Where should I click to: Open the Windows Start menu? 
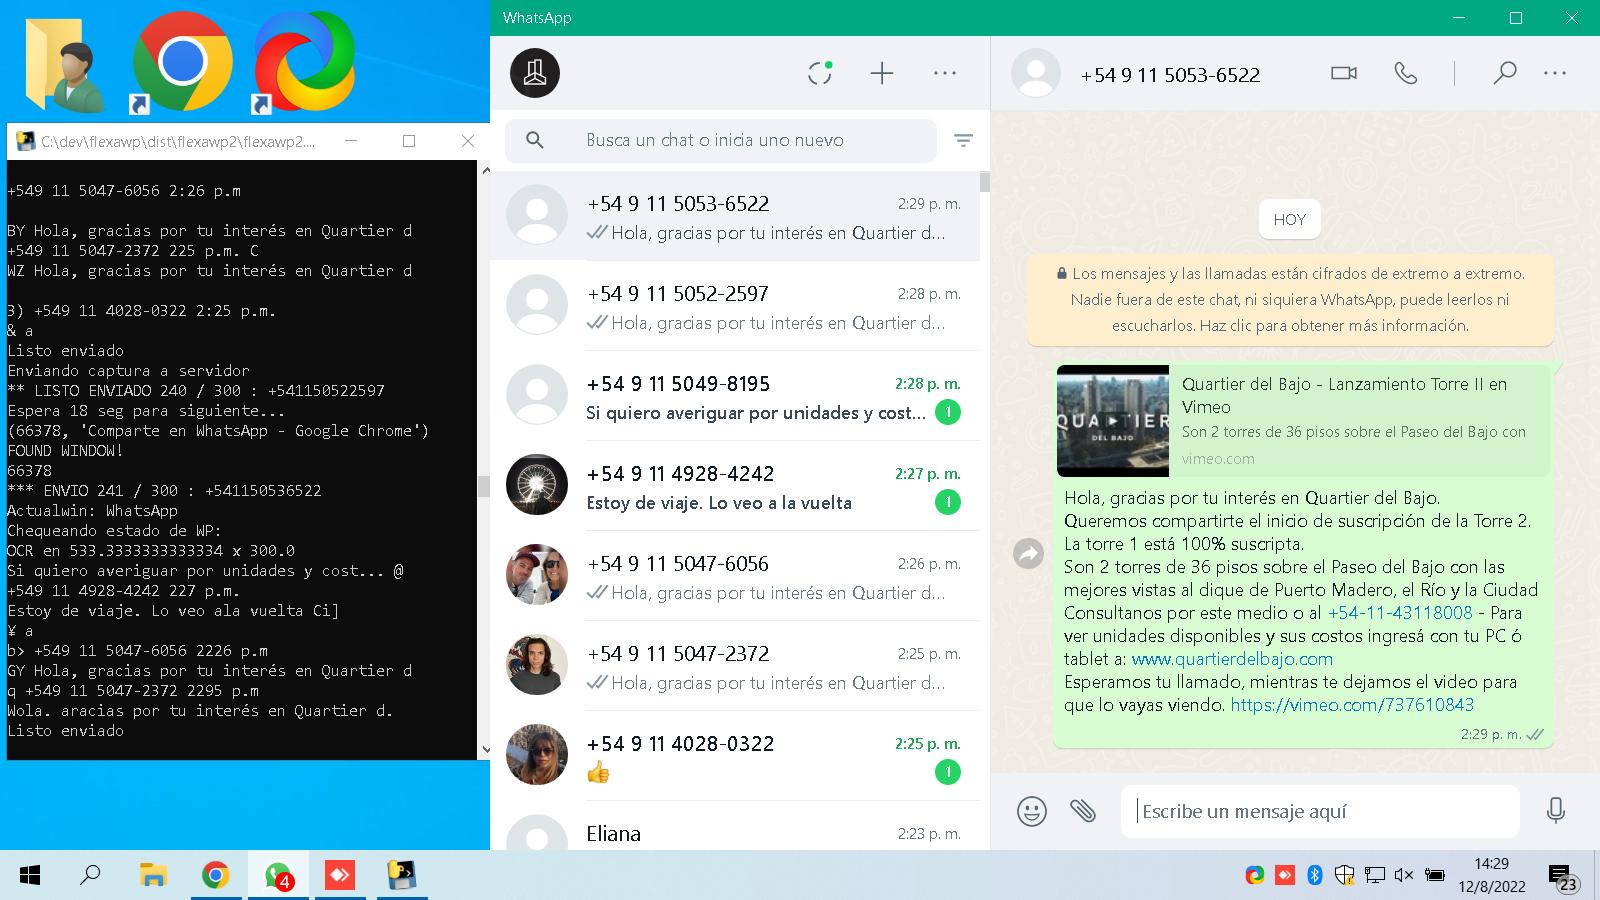(x=30, y=876)
